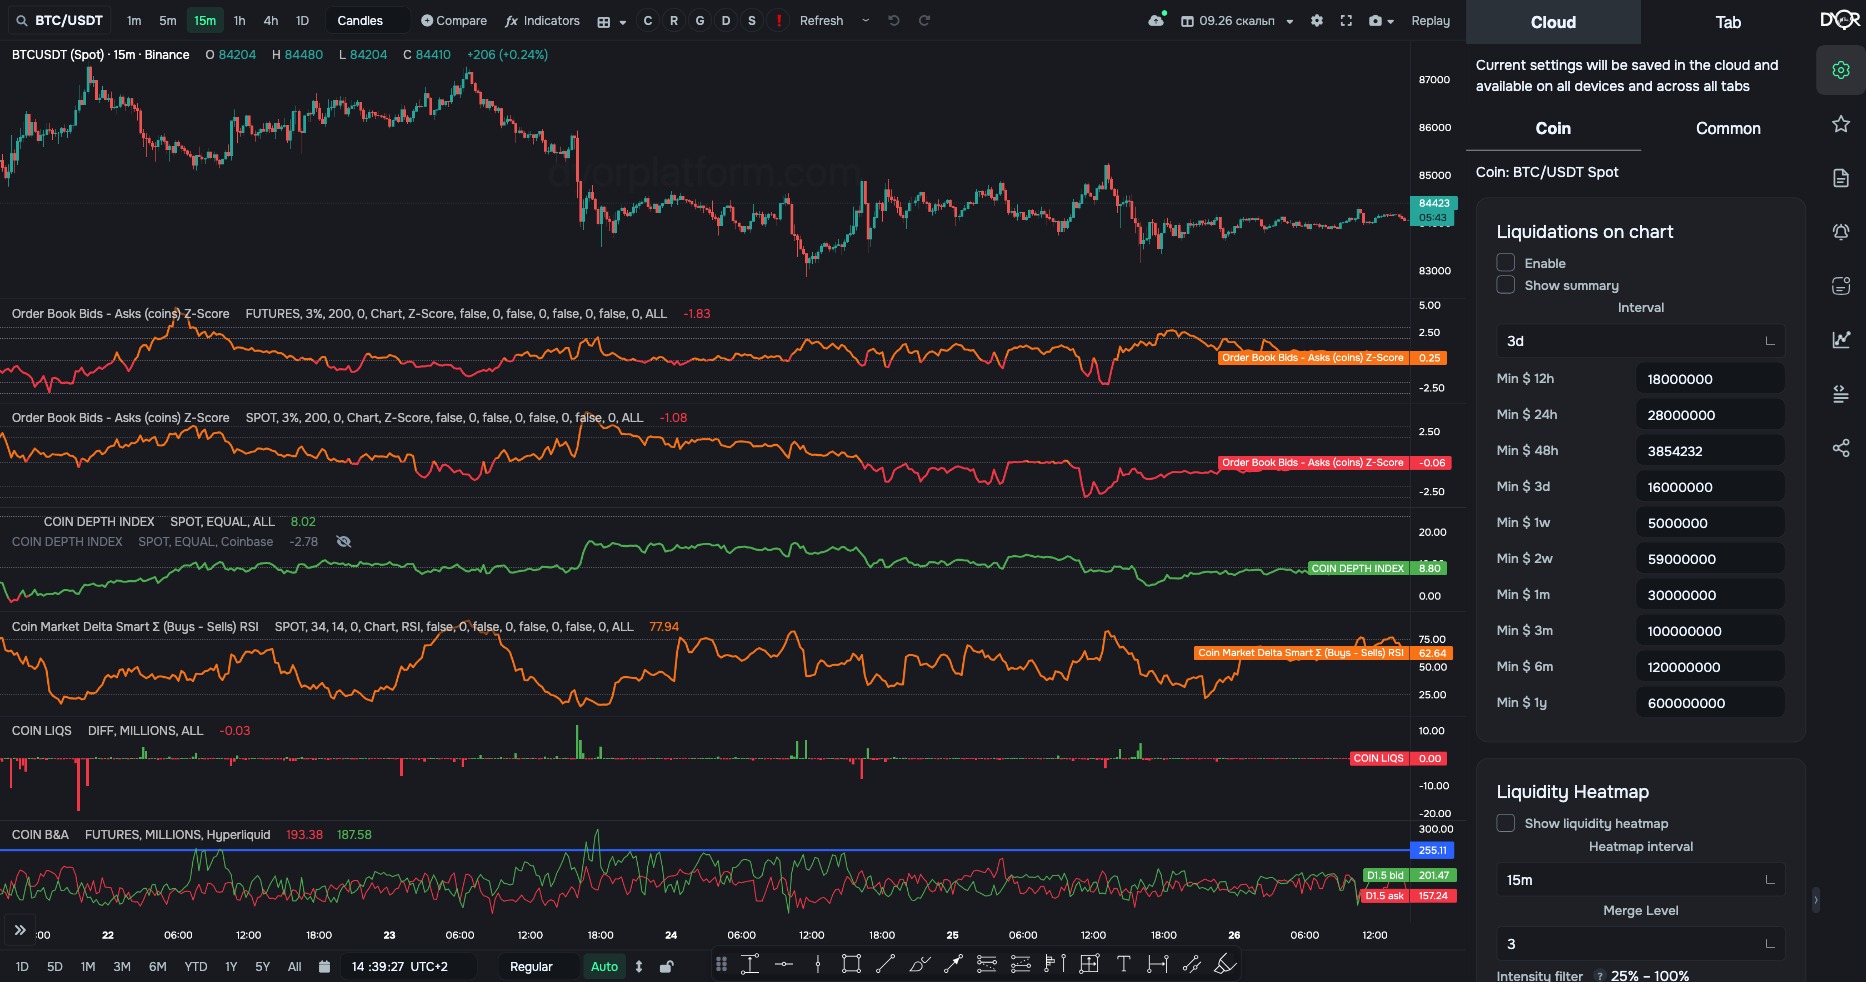Open the alarm bell alerts icon in the sidebar
The width and height of the screenshot is (1866, 982).
(x=1841, y=232)
